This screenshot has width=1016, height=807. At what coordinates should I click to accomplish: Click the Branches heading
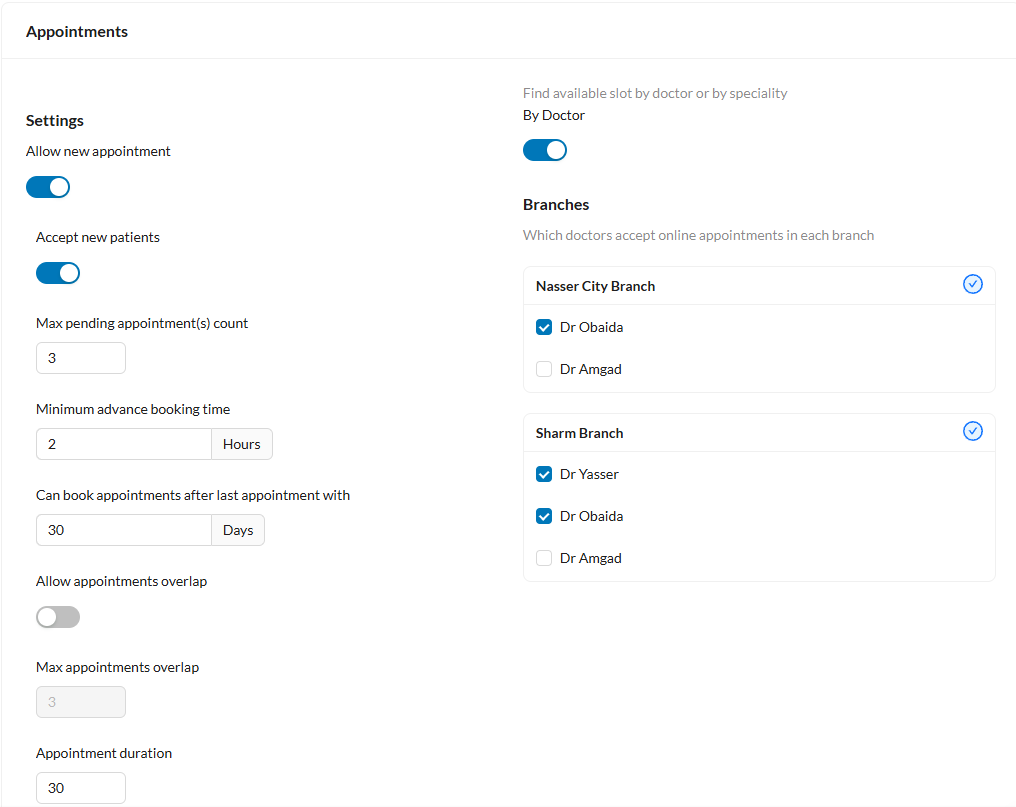(556, 205)
